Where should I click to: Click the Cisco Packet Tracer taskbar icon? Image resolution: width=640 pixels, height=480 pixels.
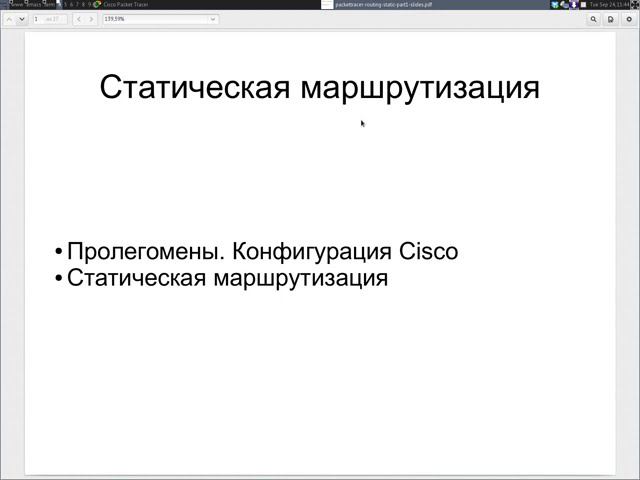coord(97,4)
